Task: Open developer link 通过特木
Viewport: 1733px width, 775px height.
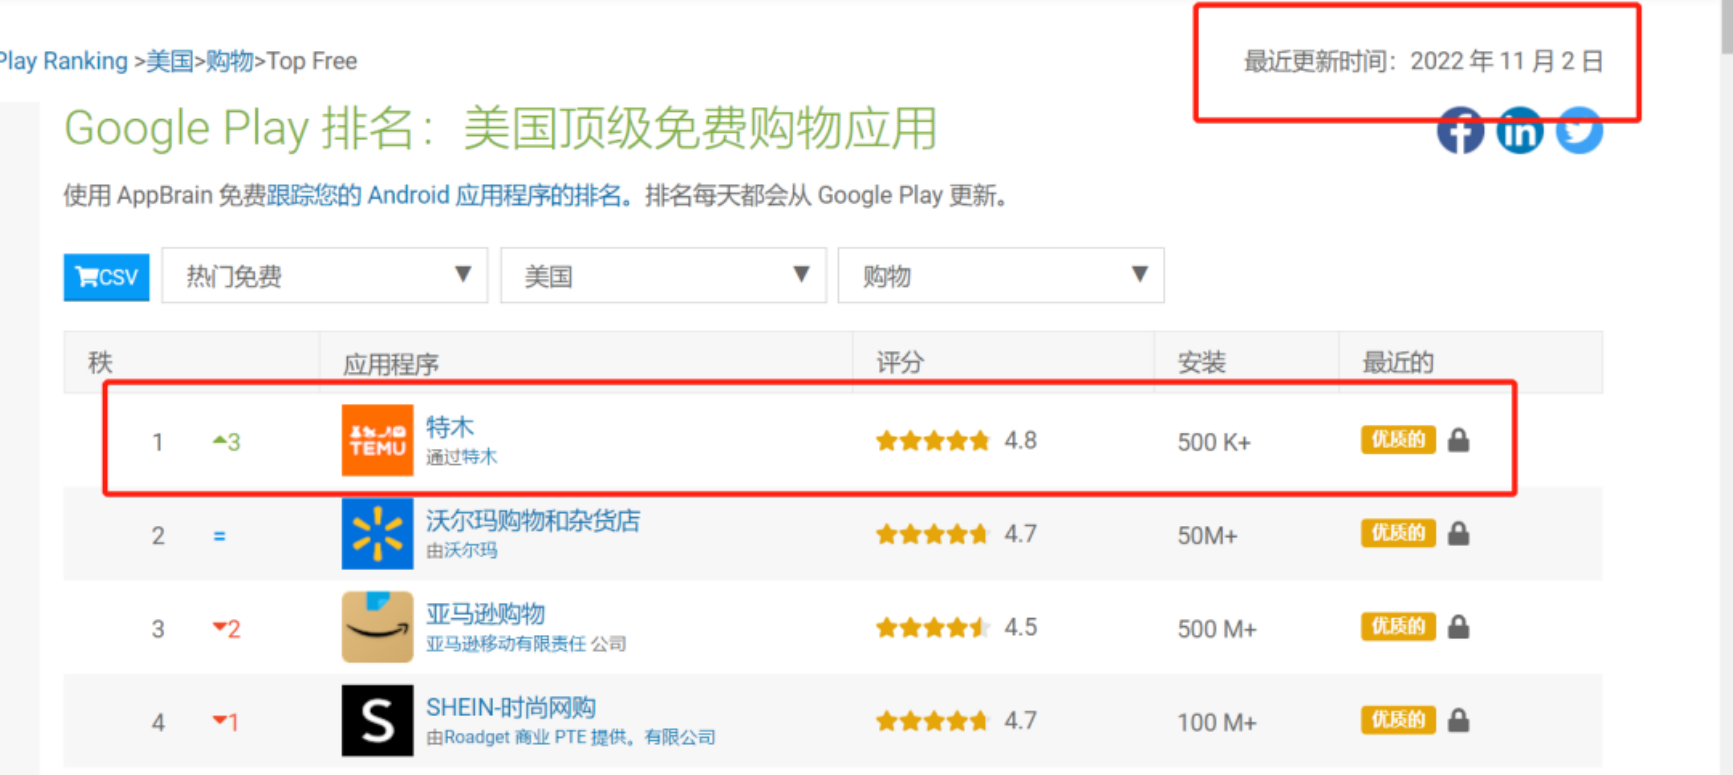Action: [461, 457]
